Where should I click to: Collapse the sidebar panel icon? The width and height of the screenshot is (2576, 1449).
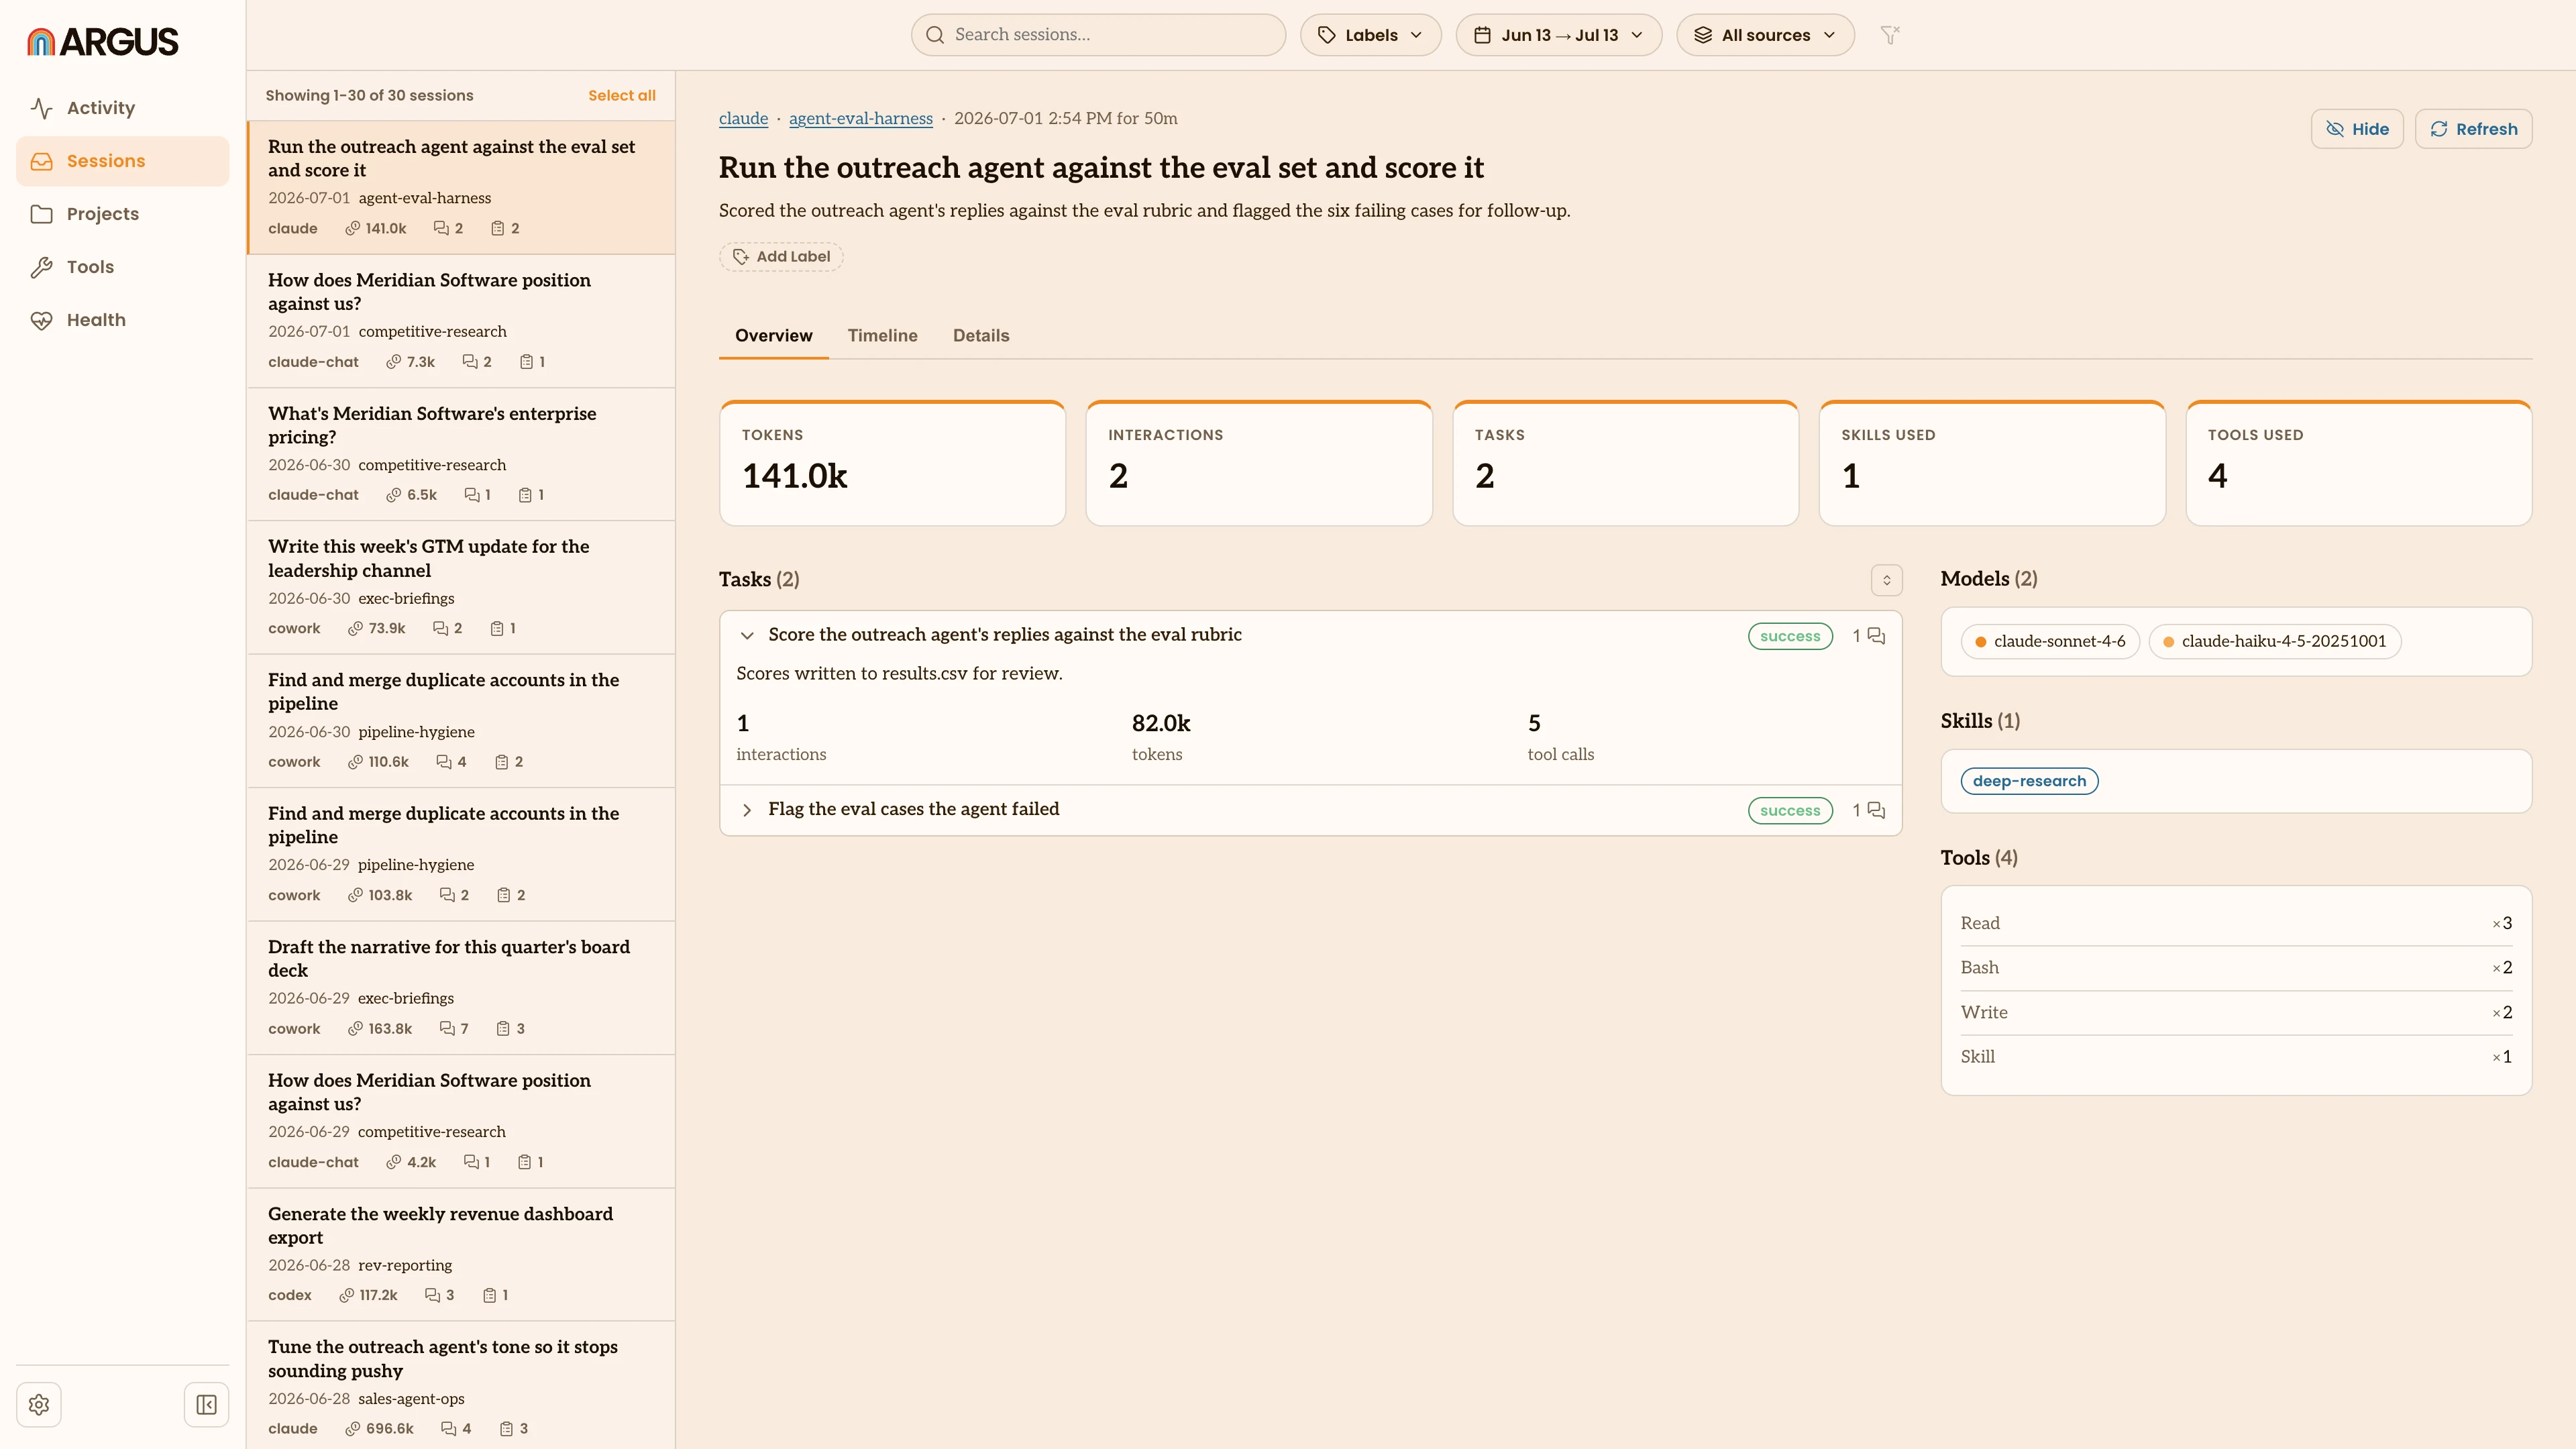(x=206, y=1405)
